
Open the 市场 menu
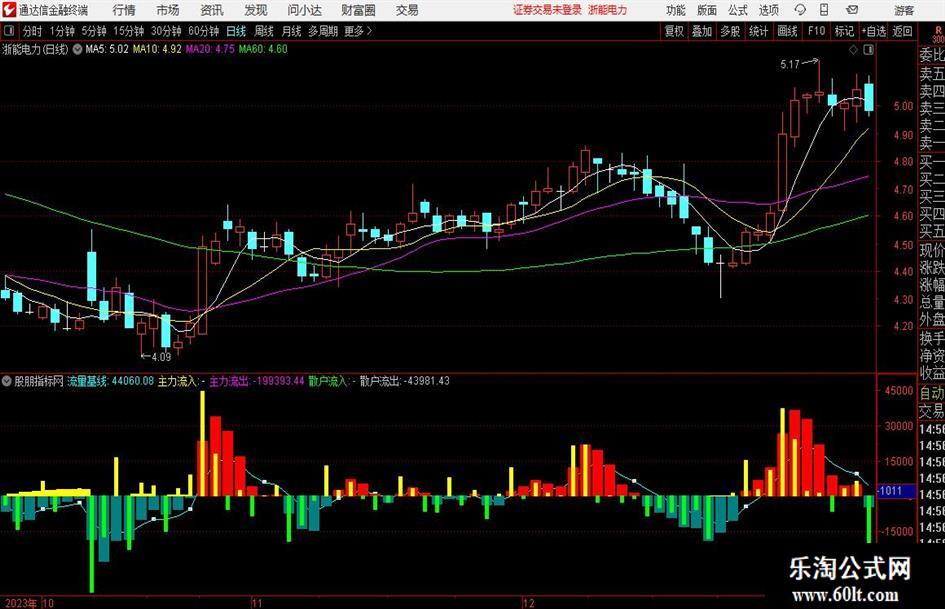[x=168, y=10]
